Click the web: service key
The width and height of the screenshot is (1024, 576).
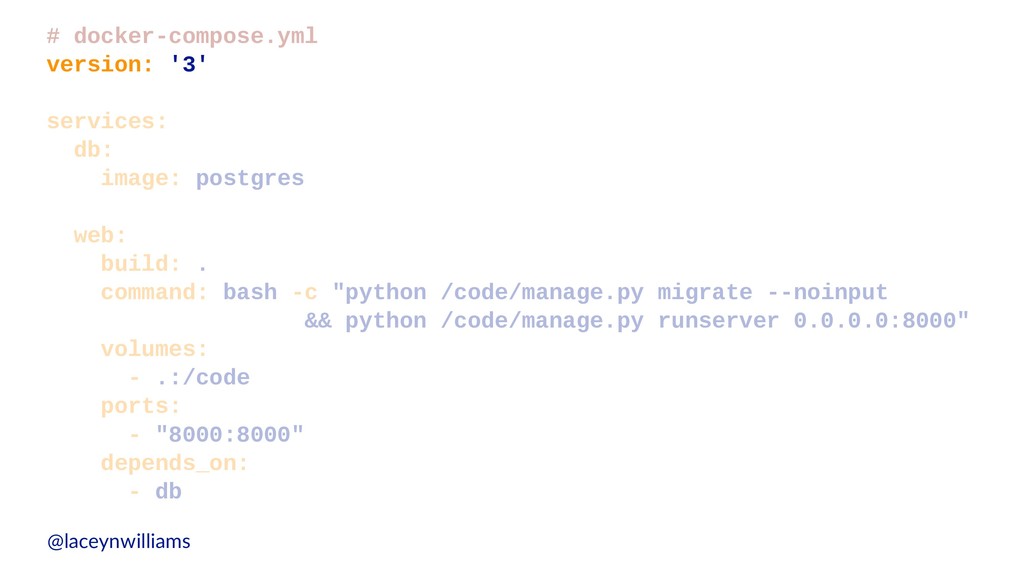100,235
